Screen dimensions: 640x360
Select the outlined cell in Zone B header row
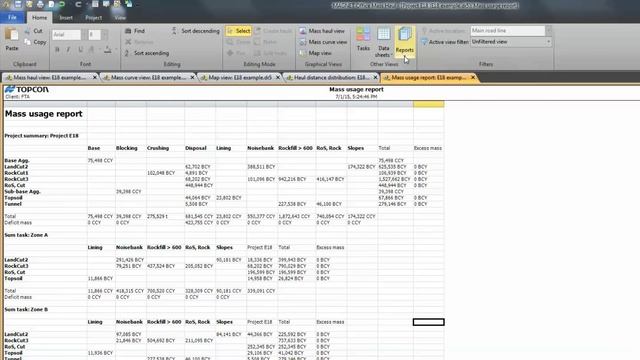coord(429,322)
